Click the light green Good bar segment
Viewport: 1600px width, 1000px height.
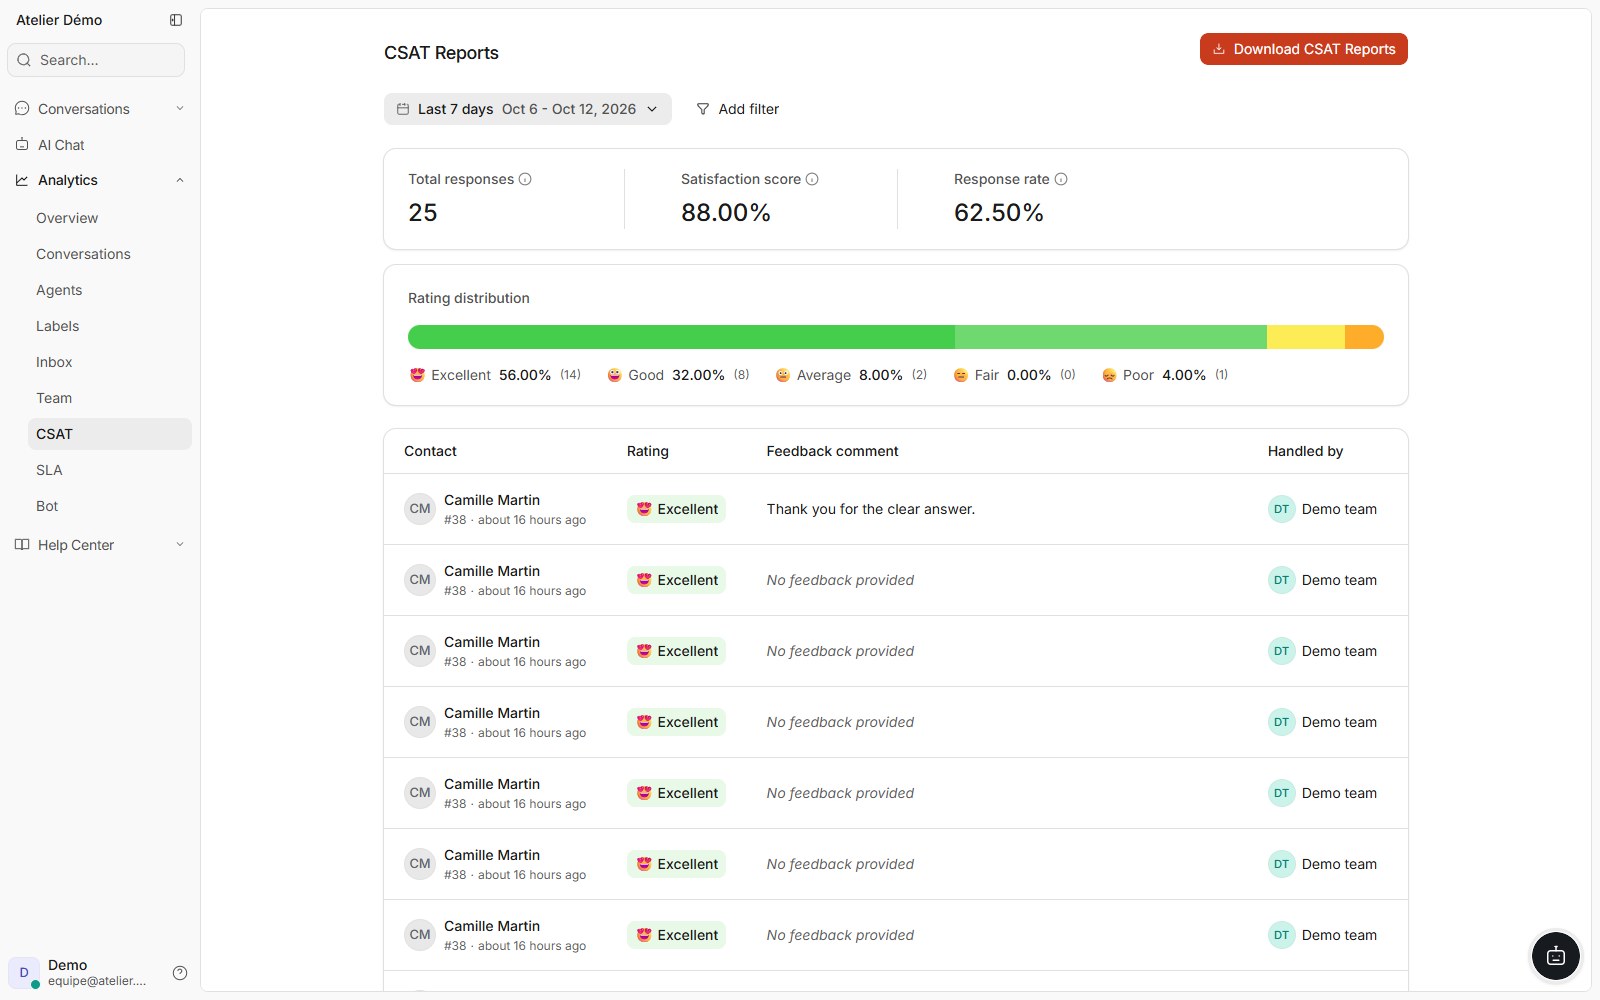click(1111, 337)
